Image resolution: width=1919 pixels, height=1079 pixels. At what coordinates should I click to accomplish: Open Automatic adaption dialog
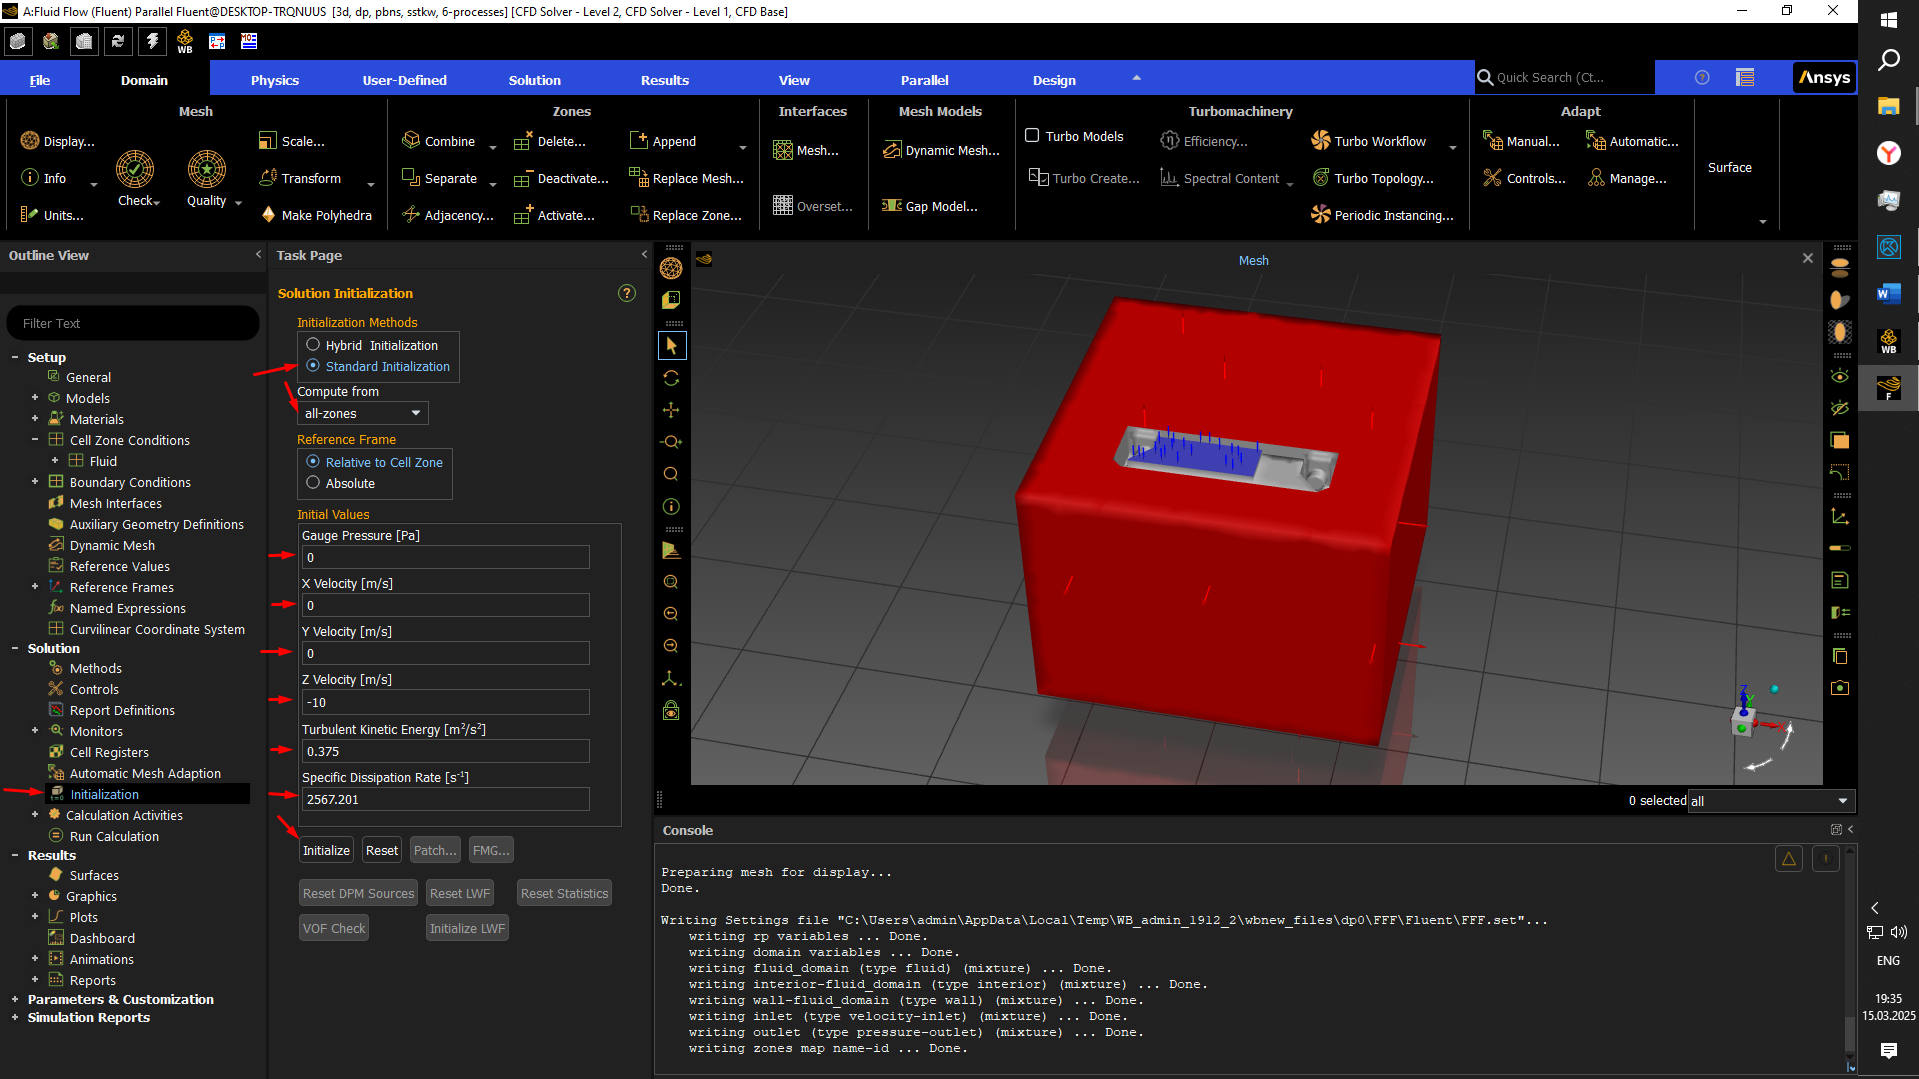tap(1632, 141)
